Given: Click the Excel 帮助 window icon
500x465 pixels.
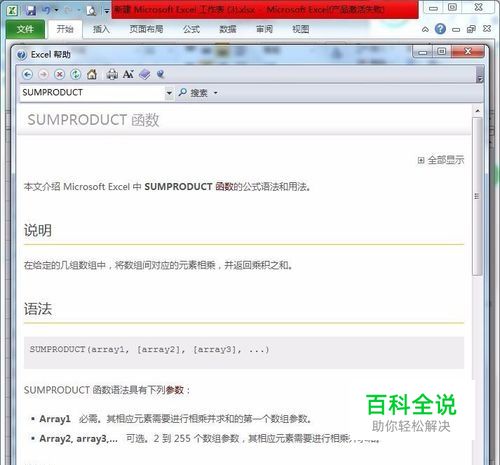Looking at the screenshot, I should (x=21, y=55).
